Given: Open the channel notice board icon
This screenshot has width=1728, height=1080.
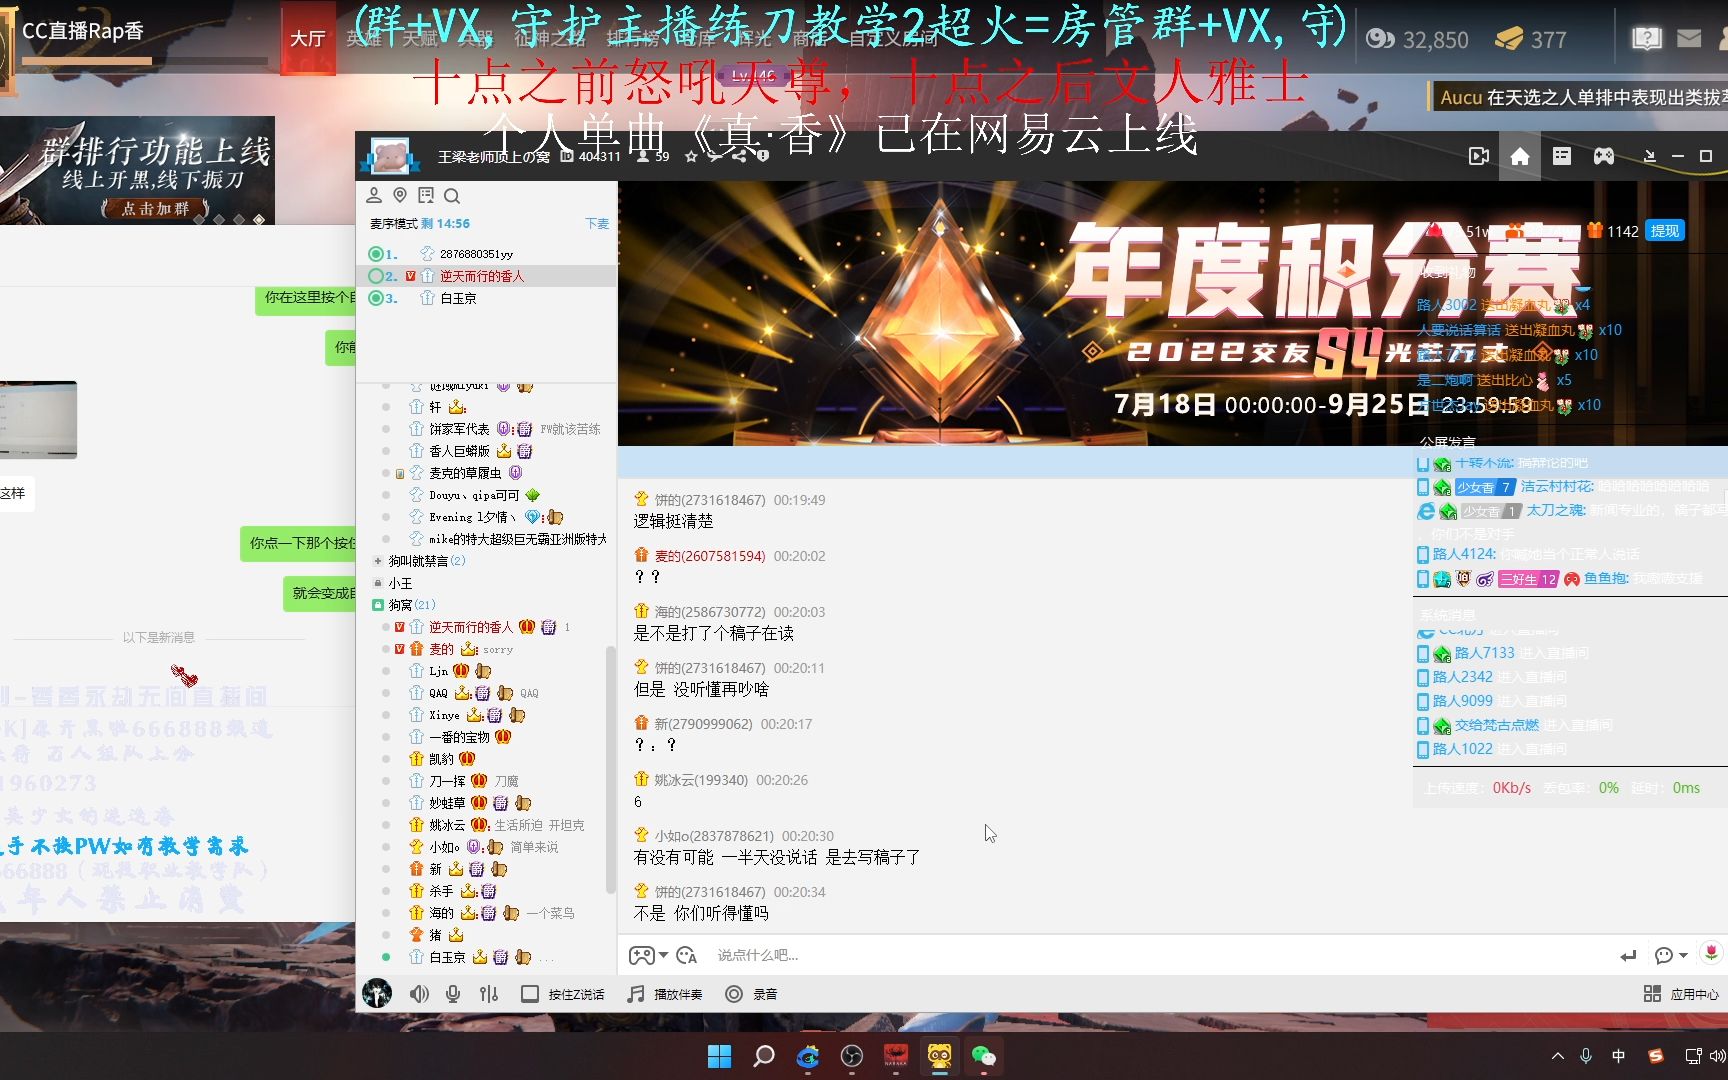Looking at the screenshot, I should click(x=426, y=195).
